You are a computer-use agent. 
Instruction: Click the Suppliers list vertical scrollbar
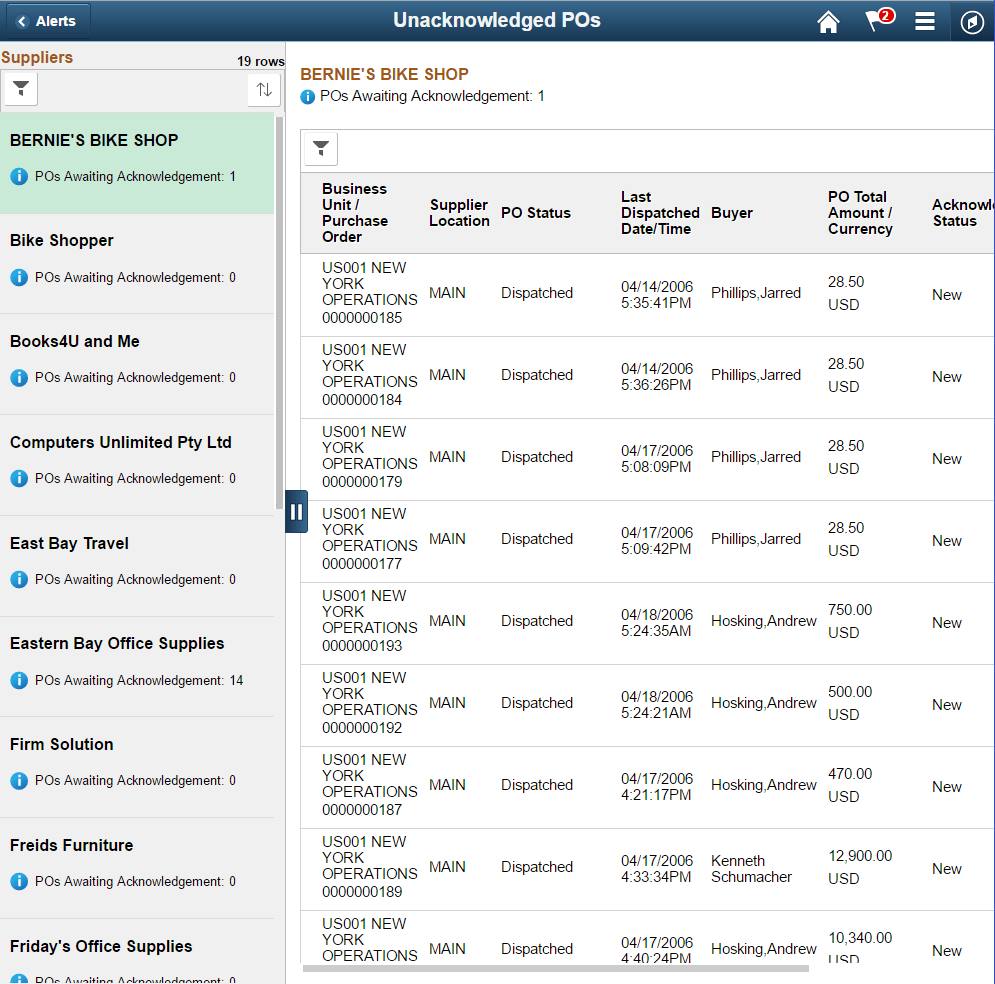coord(279,311)
